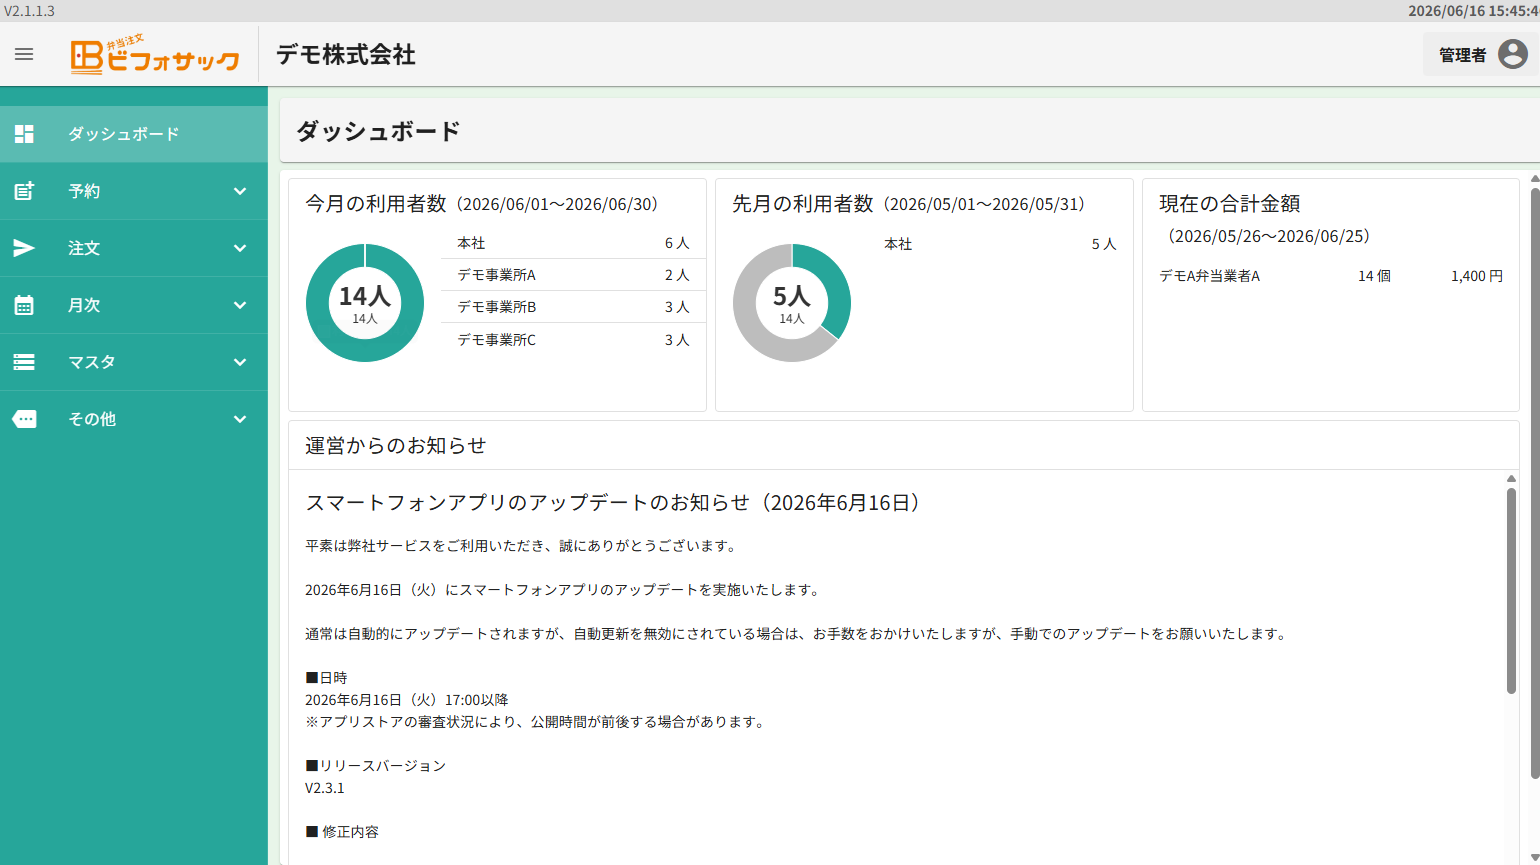The height and width of the screenshot is (865, 1540).
Task: Click the その他 more-dots icon
Action: click(24, 419)
